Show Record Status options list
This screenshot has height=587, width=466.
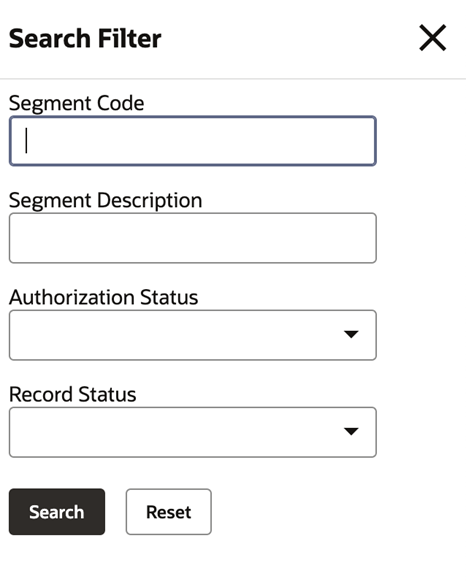point(193,432)
